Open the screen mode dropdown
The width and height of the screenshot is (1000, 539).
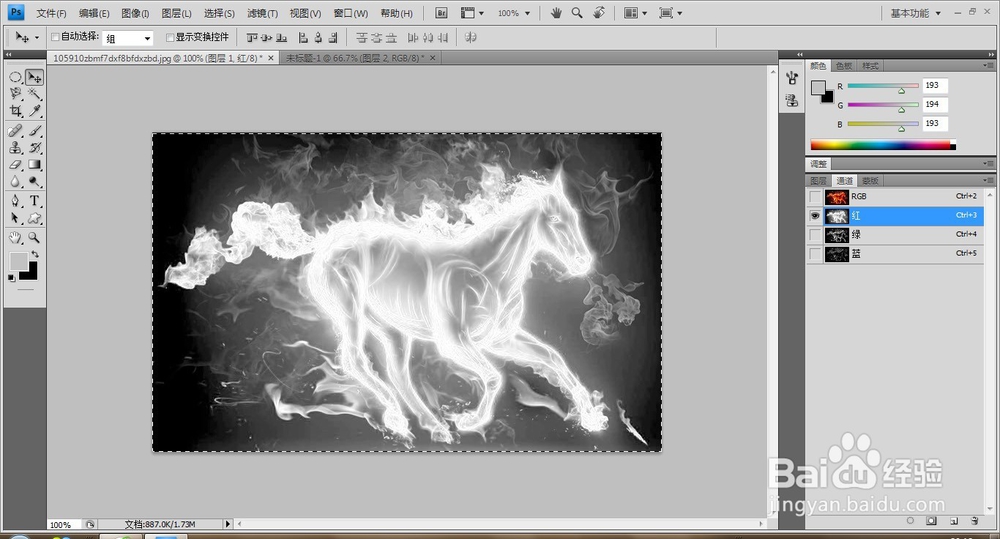pos(671,13)
